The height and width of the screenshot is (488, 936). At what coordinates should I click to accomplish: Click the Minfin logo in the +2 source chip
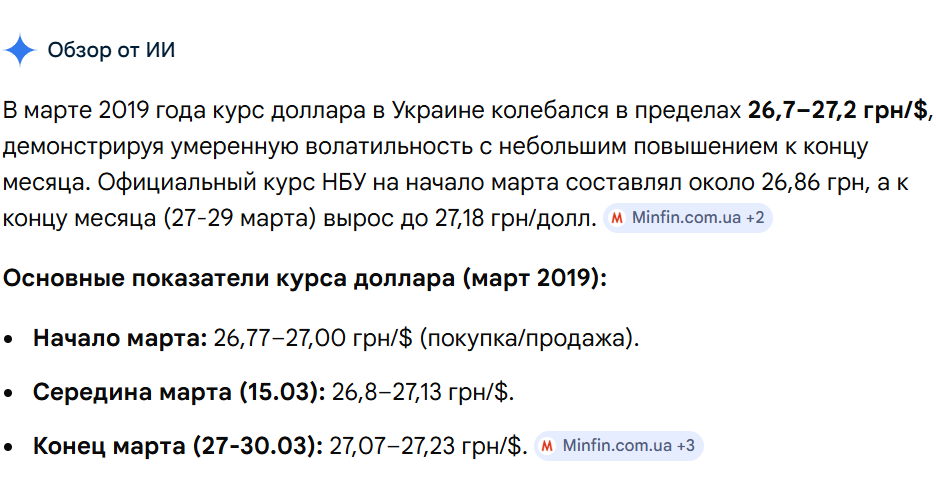tap(618, 218)
